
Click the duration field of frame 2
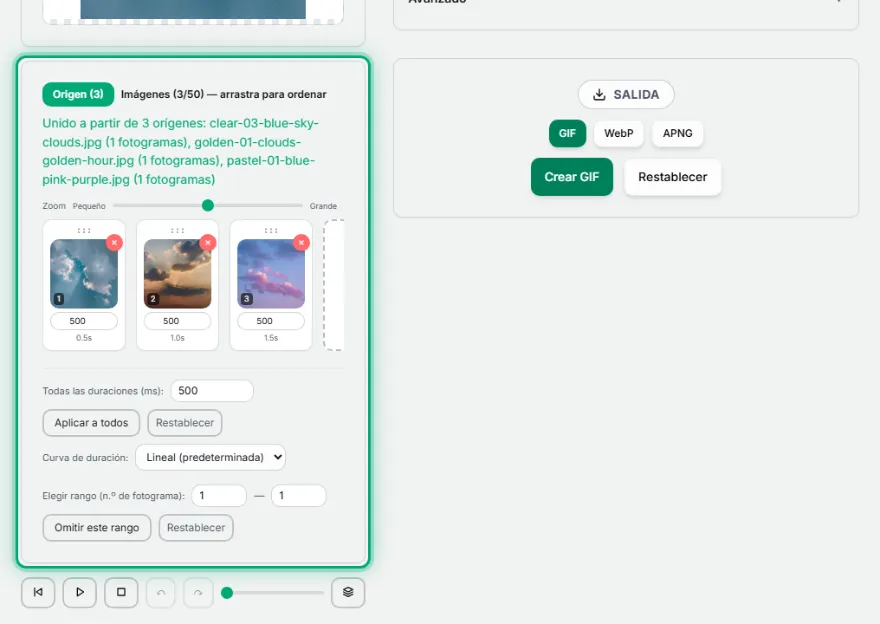177,321
